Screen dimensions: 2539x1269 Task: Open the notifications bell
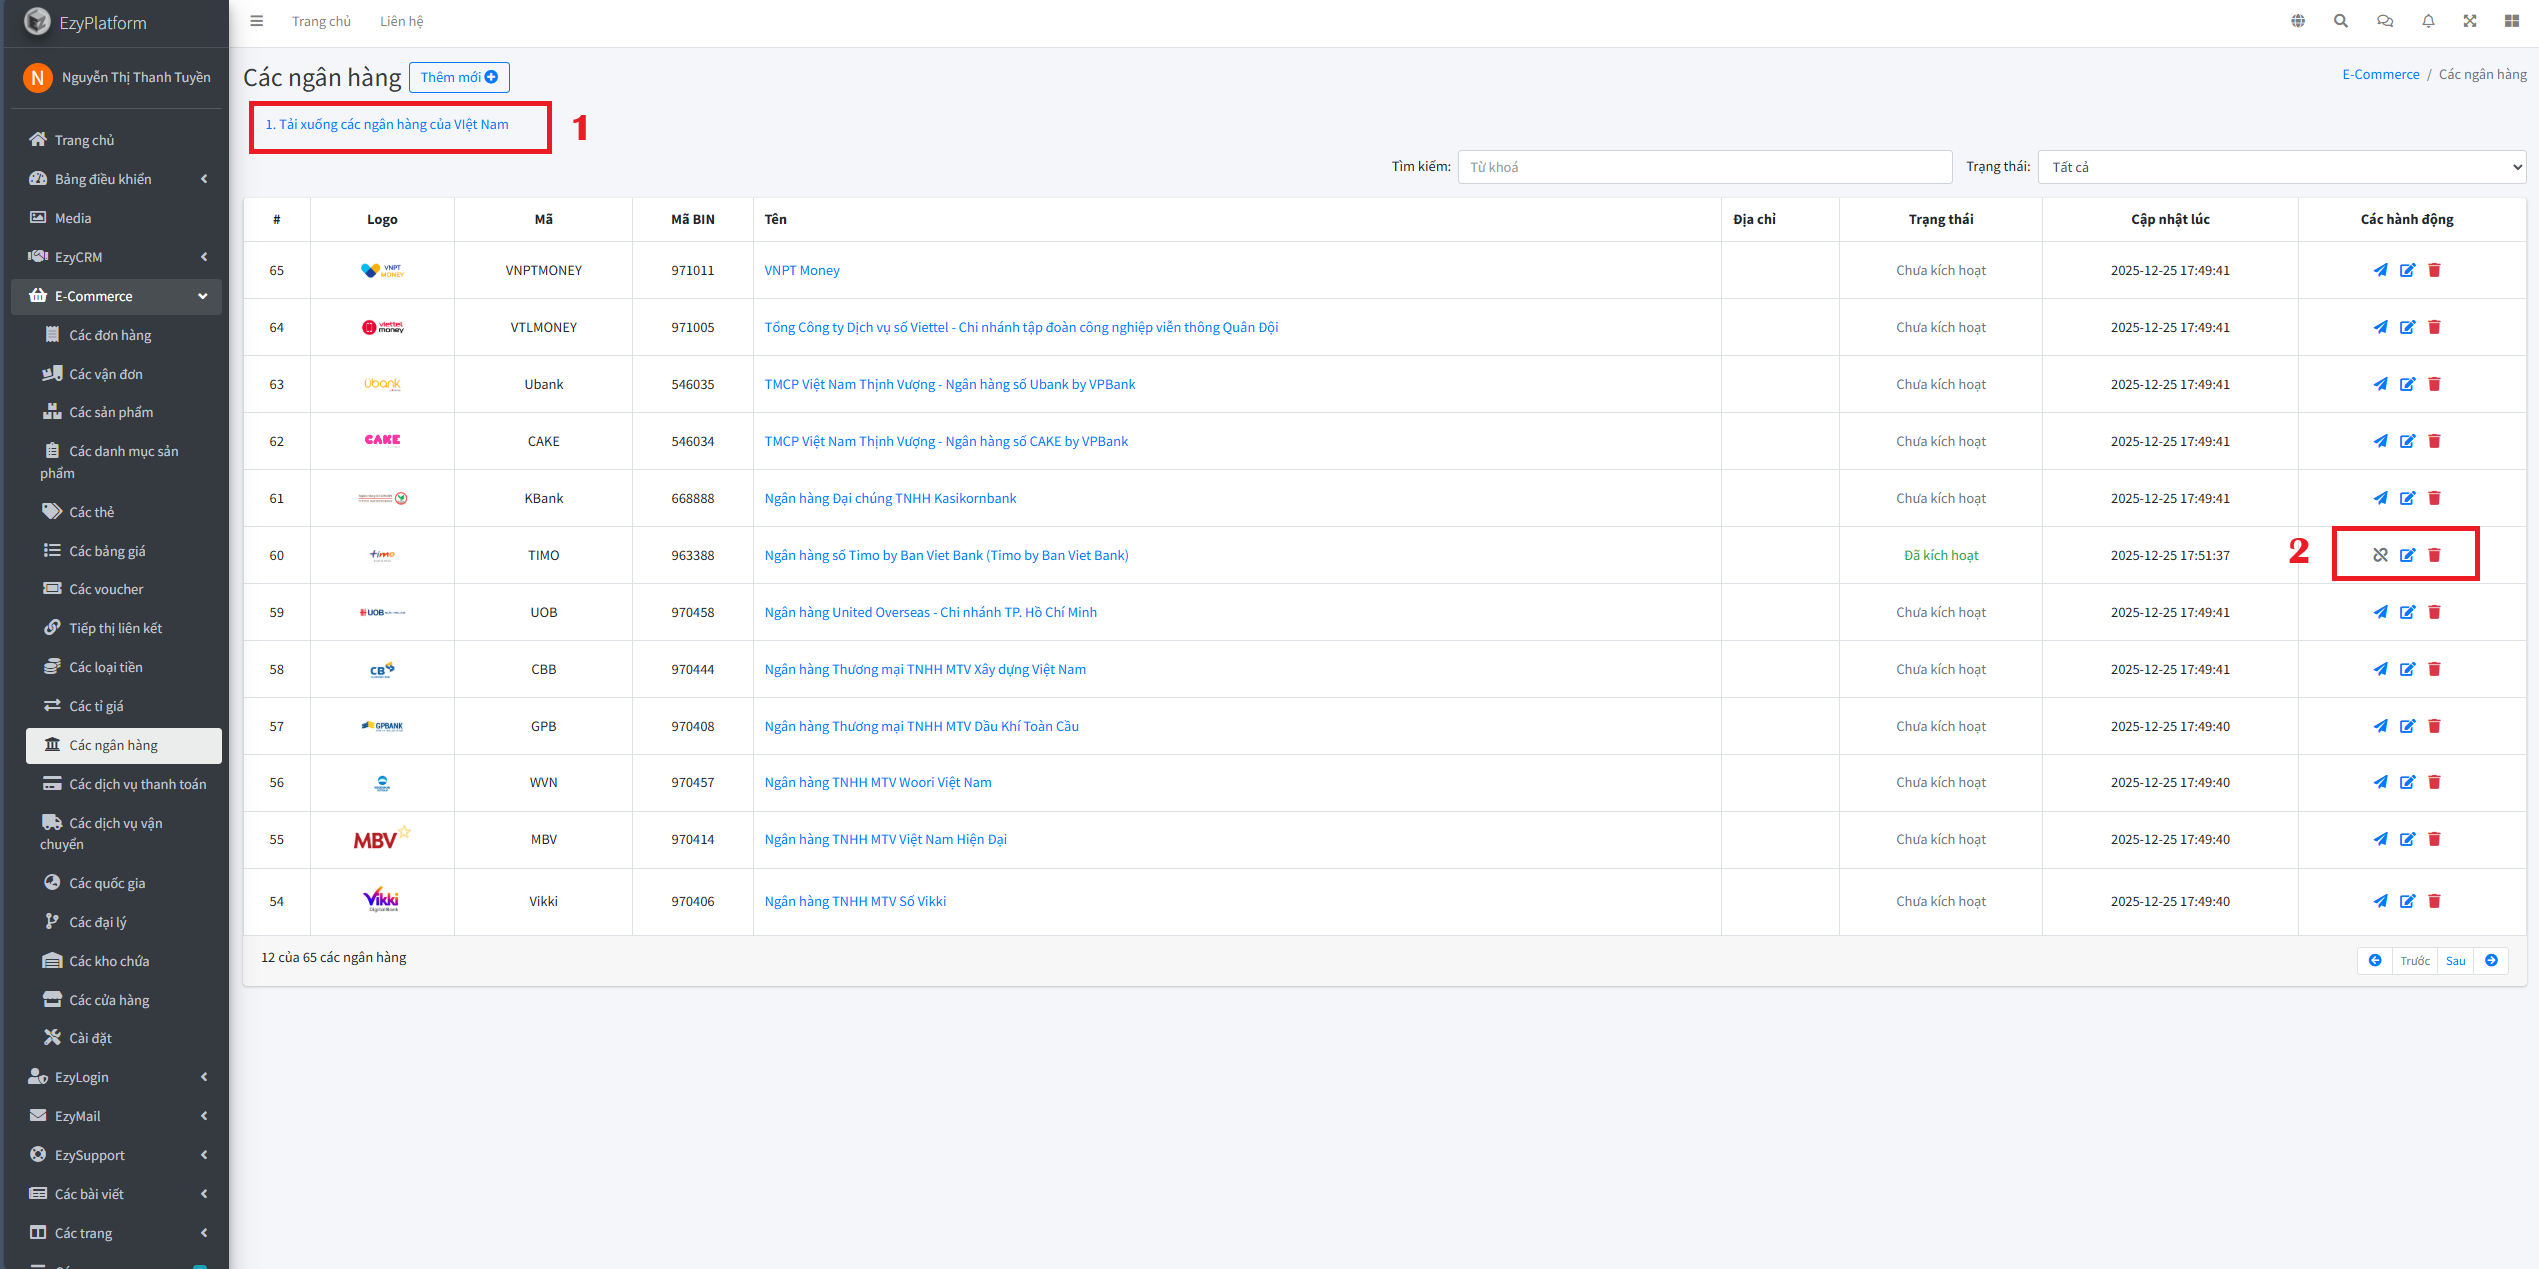(2428, 21)
